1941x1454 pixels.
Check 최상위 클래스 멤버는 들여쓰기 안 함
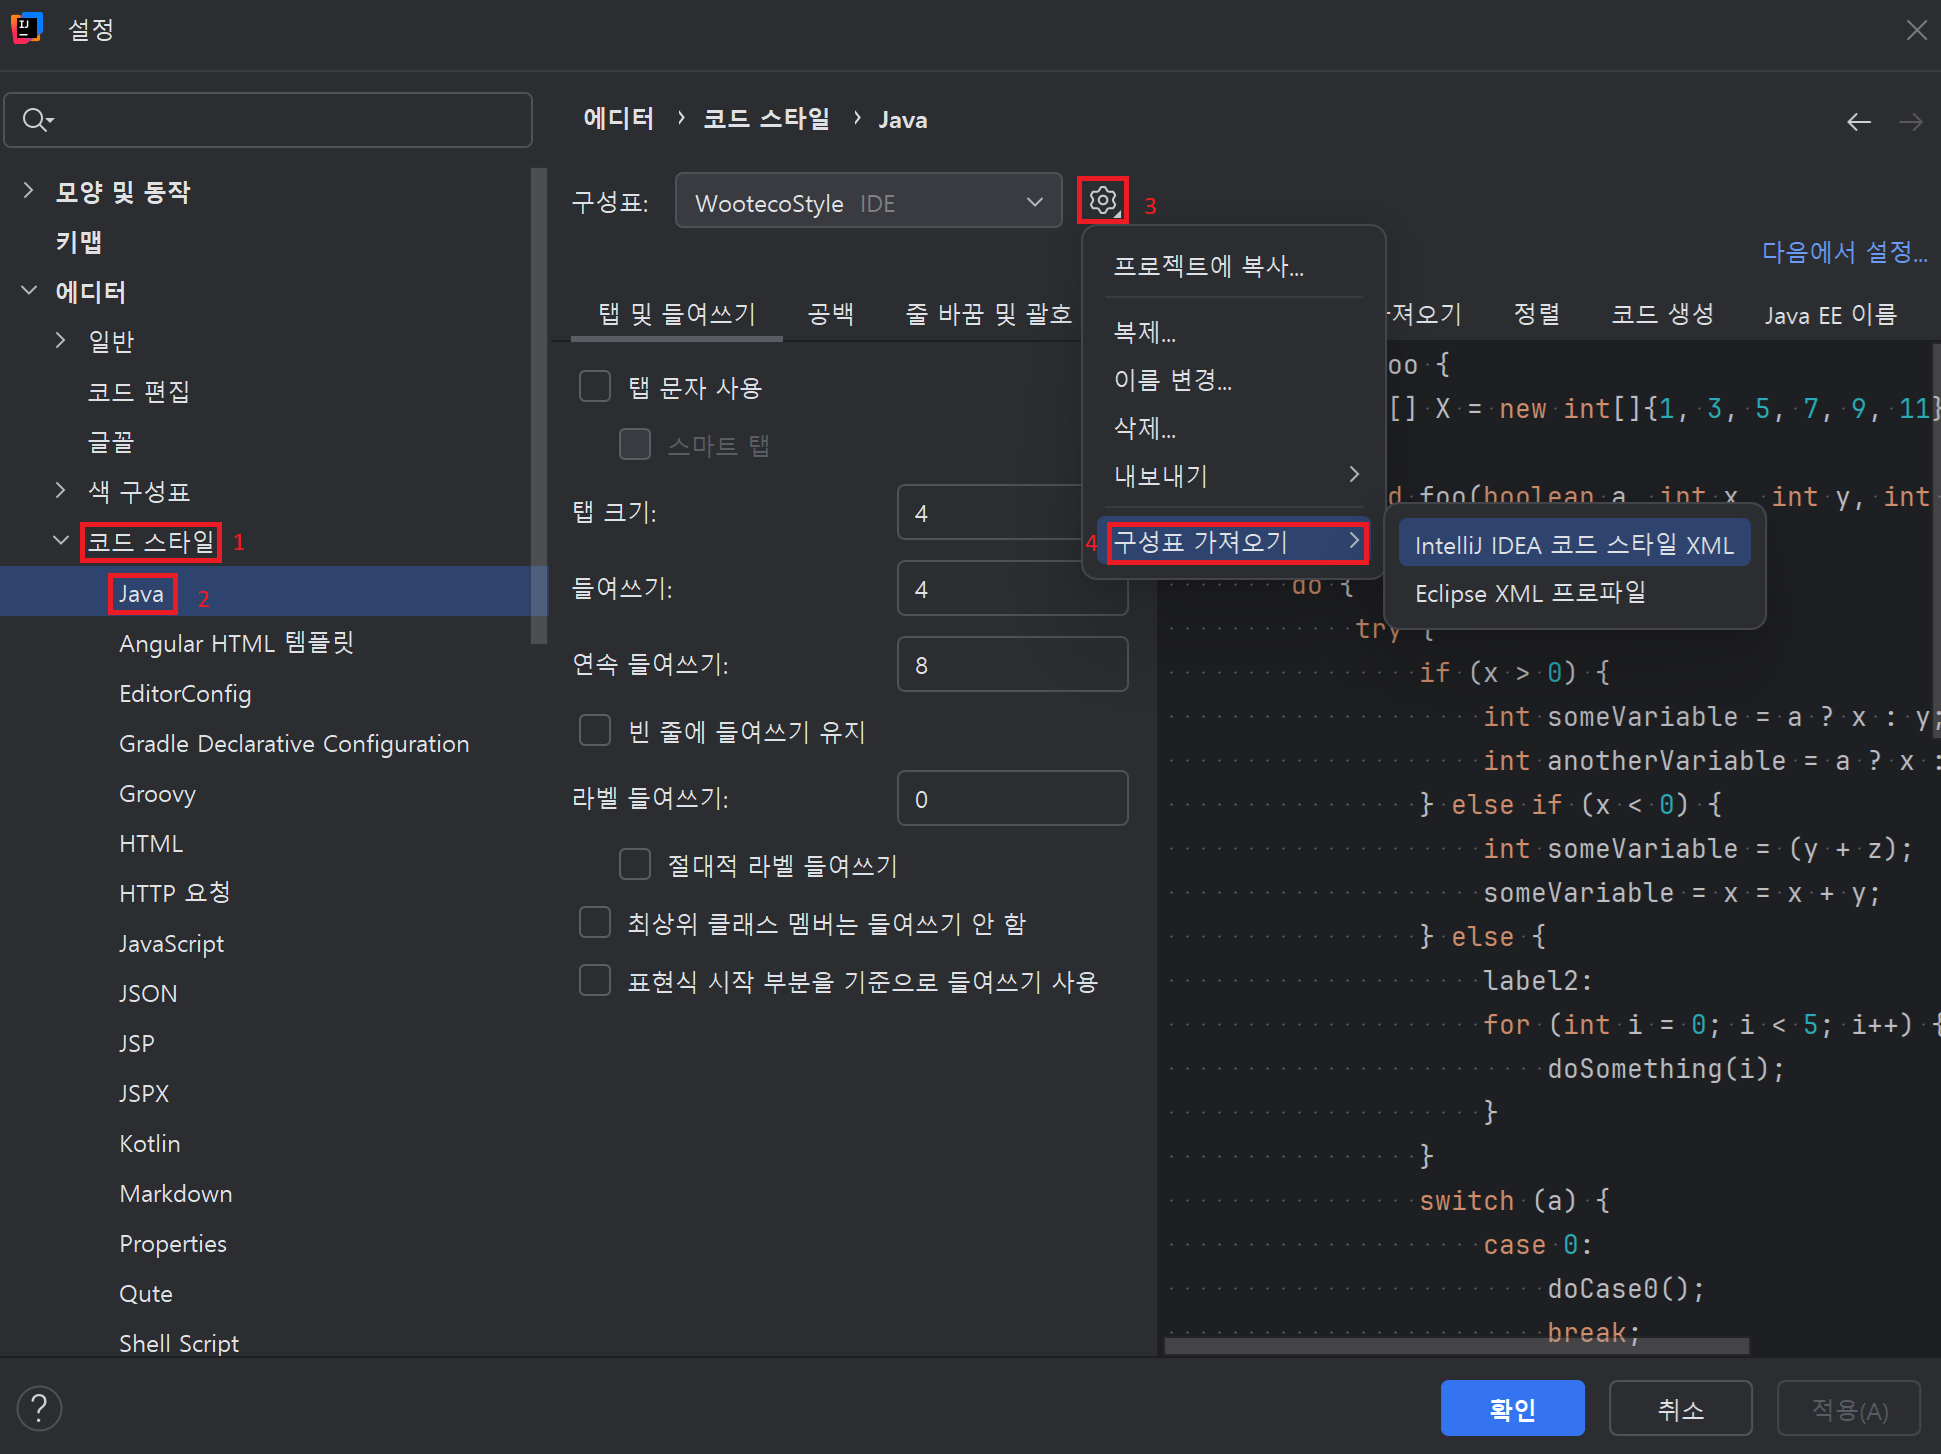595,922
